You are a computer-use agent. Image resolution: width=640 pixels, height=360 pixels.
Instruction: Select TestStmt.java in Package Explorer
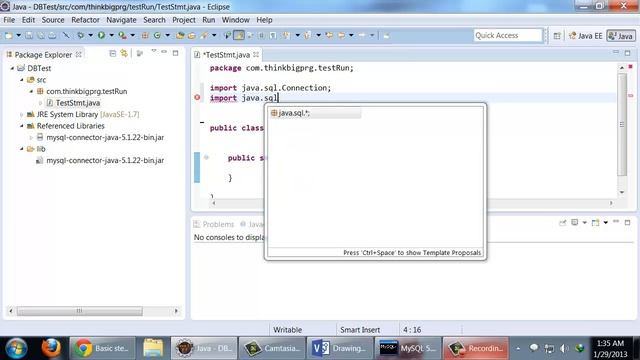78,103
